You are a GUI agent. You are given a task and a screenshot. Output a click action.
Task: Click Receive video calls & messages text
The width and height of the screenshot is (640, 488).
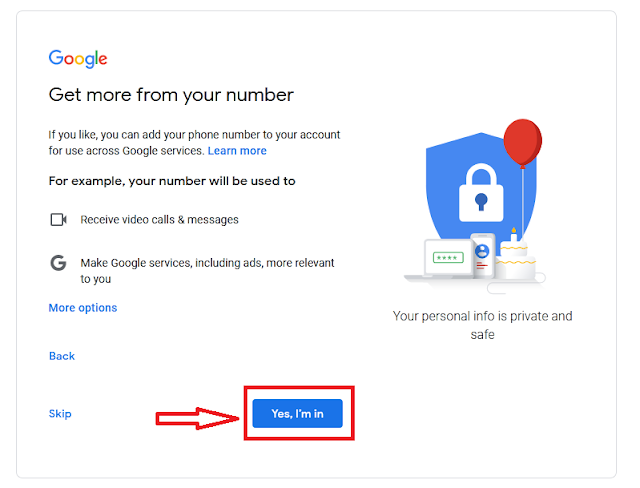pos(160,220)
